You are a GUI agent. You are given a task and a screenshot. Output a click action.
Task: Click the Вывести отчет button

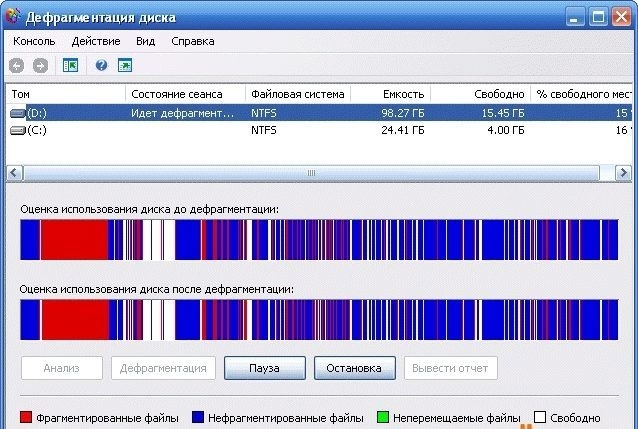tap(450, 368)
